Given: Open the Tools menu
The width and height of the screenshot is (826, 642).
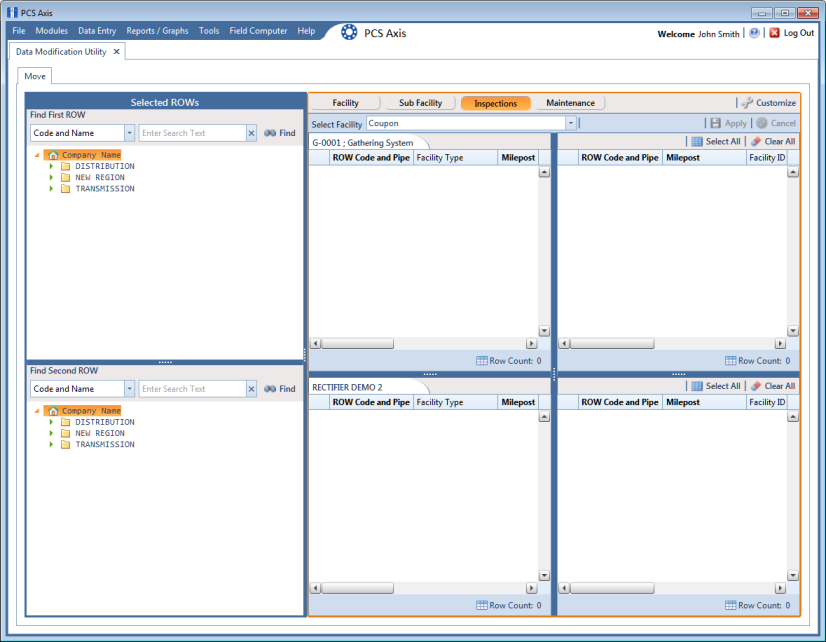Looking at the screenshot, I should click(209, 31).
